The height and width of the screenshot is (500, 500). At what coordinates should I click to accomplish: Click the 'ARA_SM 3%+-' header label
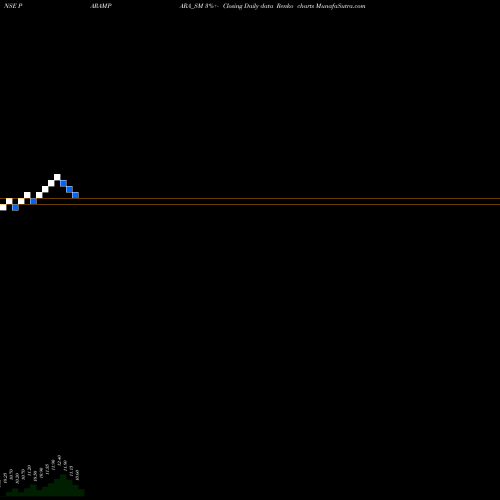pos(200,6)
